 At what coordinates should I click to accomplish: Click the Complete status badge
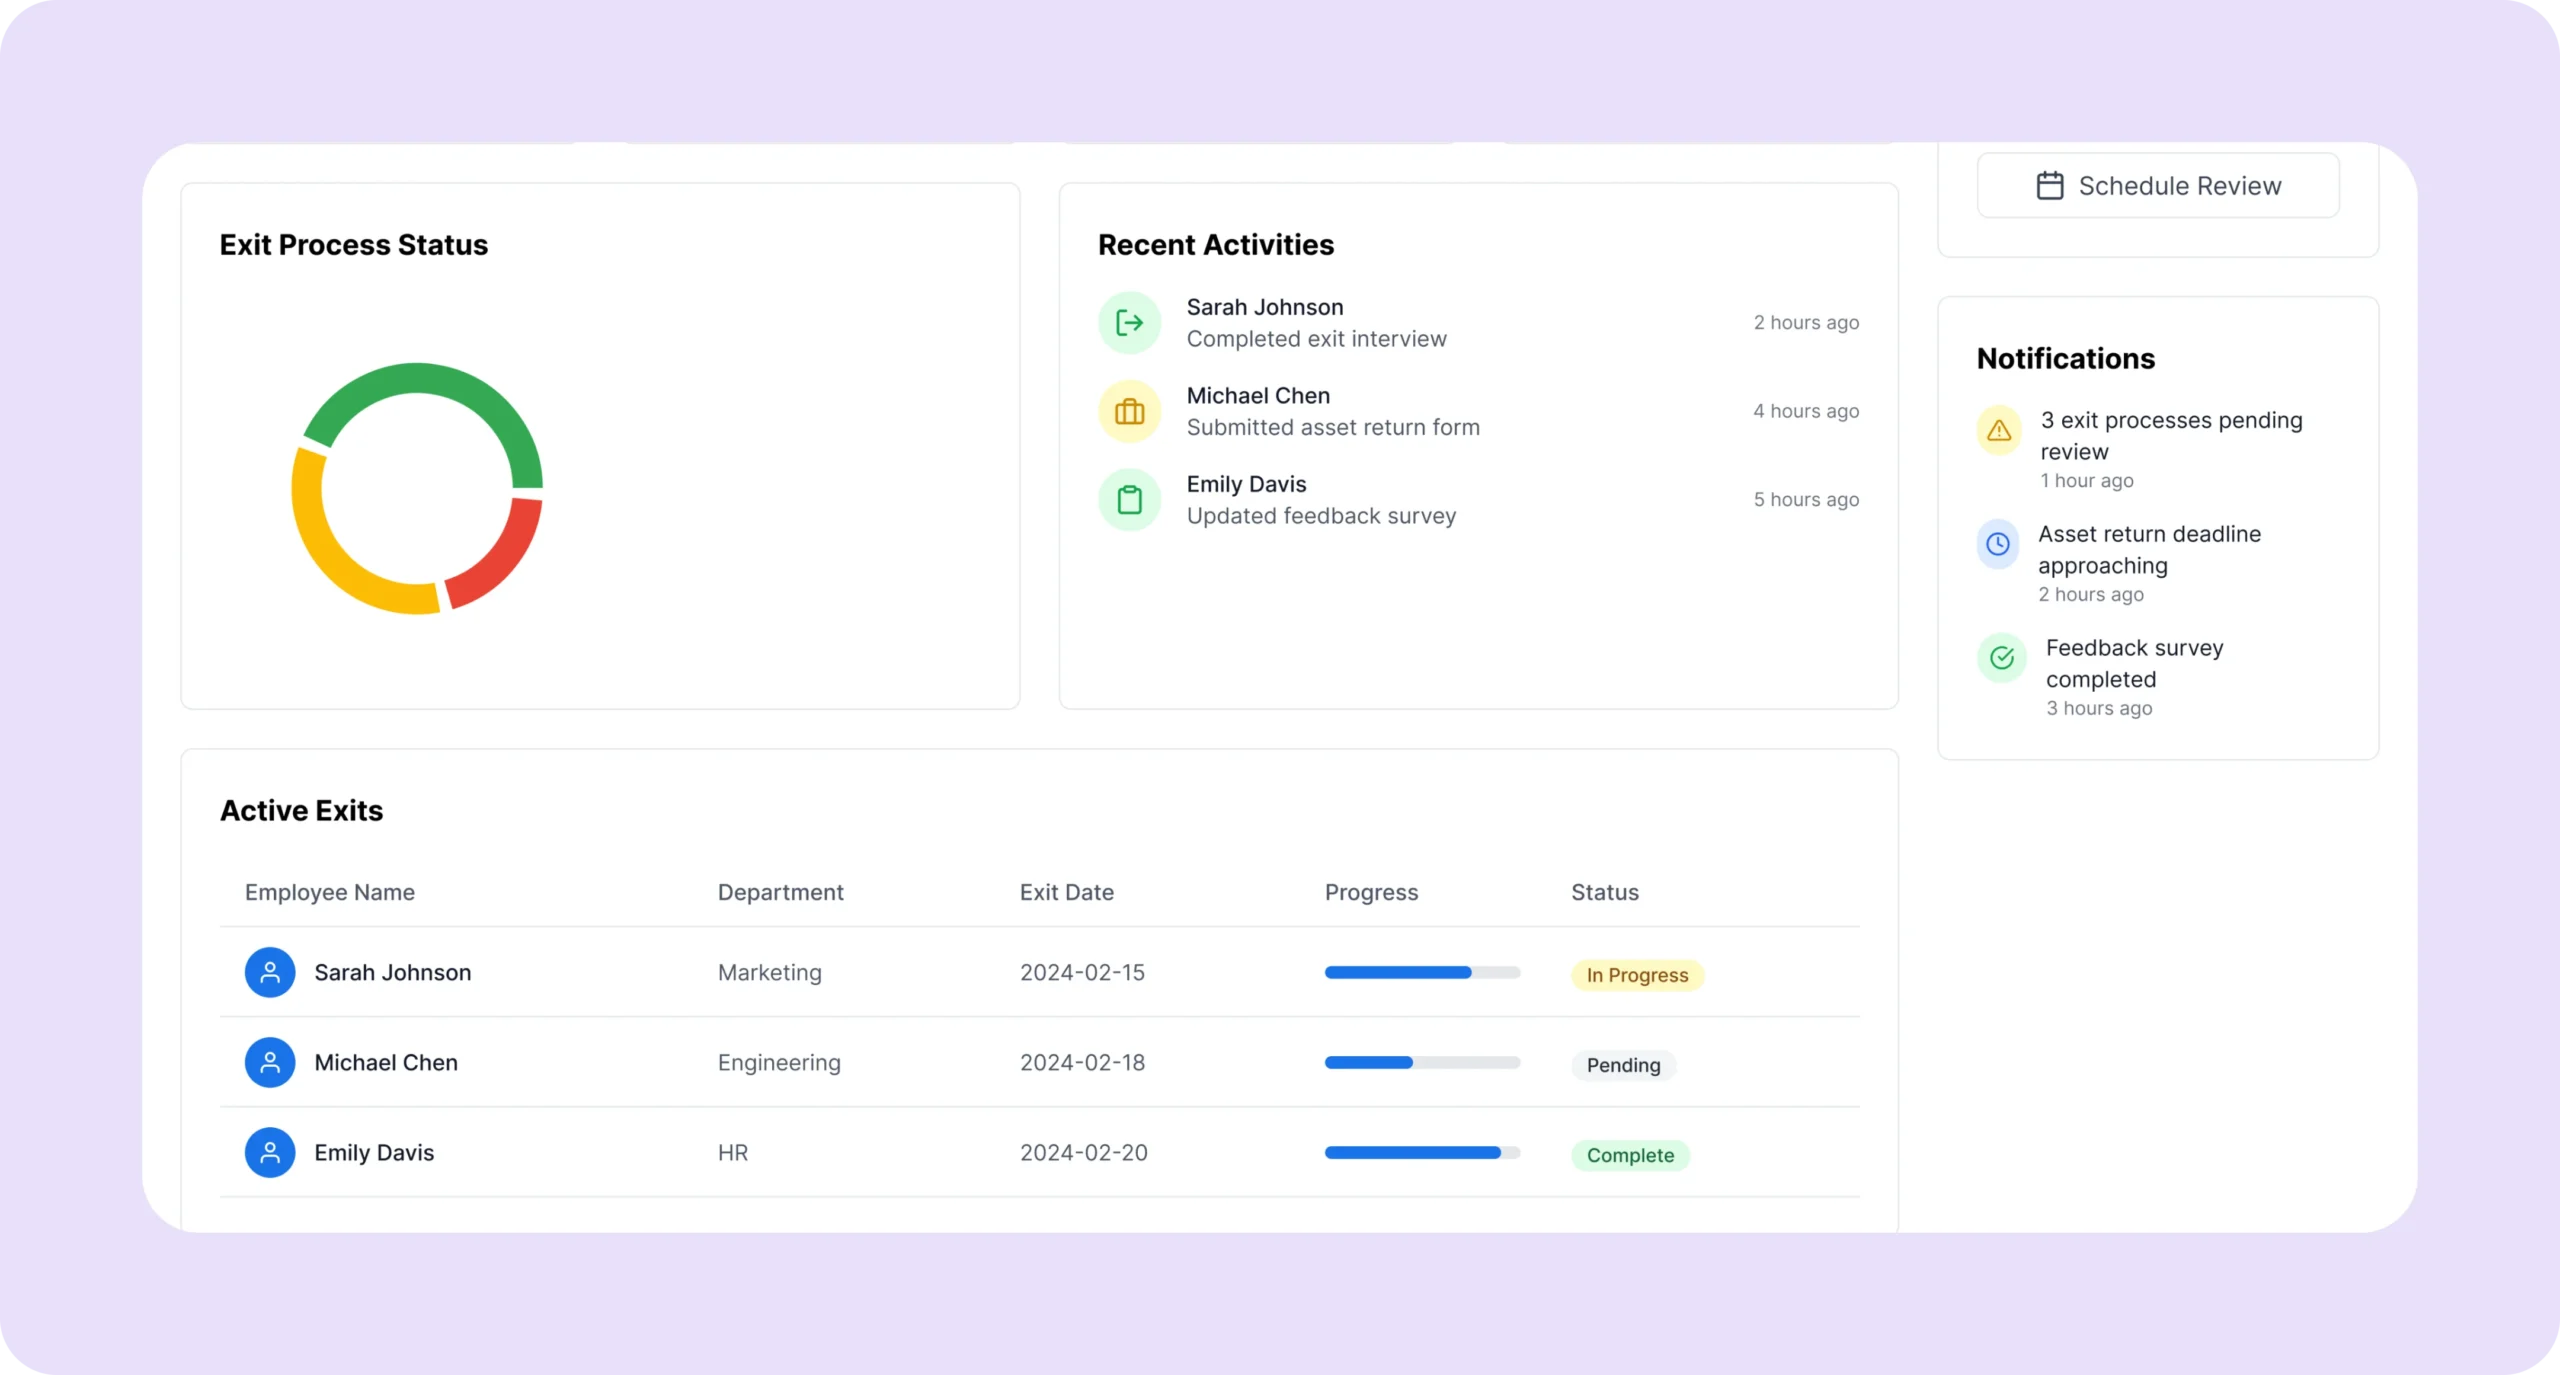[1629, 1155]
